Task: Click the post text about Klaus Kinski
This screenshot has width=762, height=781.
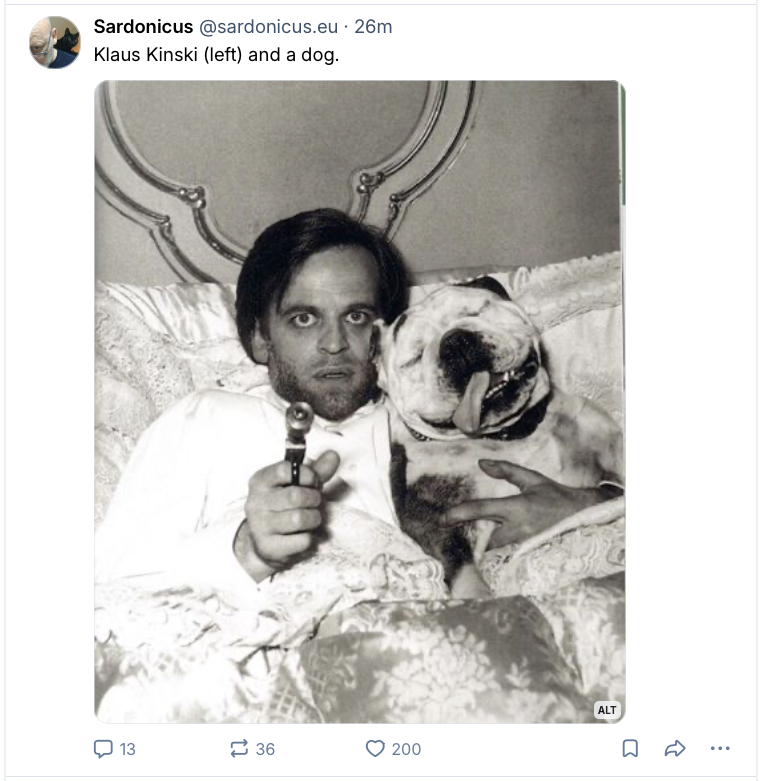Action: (x=216, y=54)
